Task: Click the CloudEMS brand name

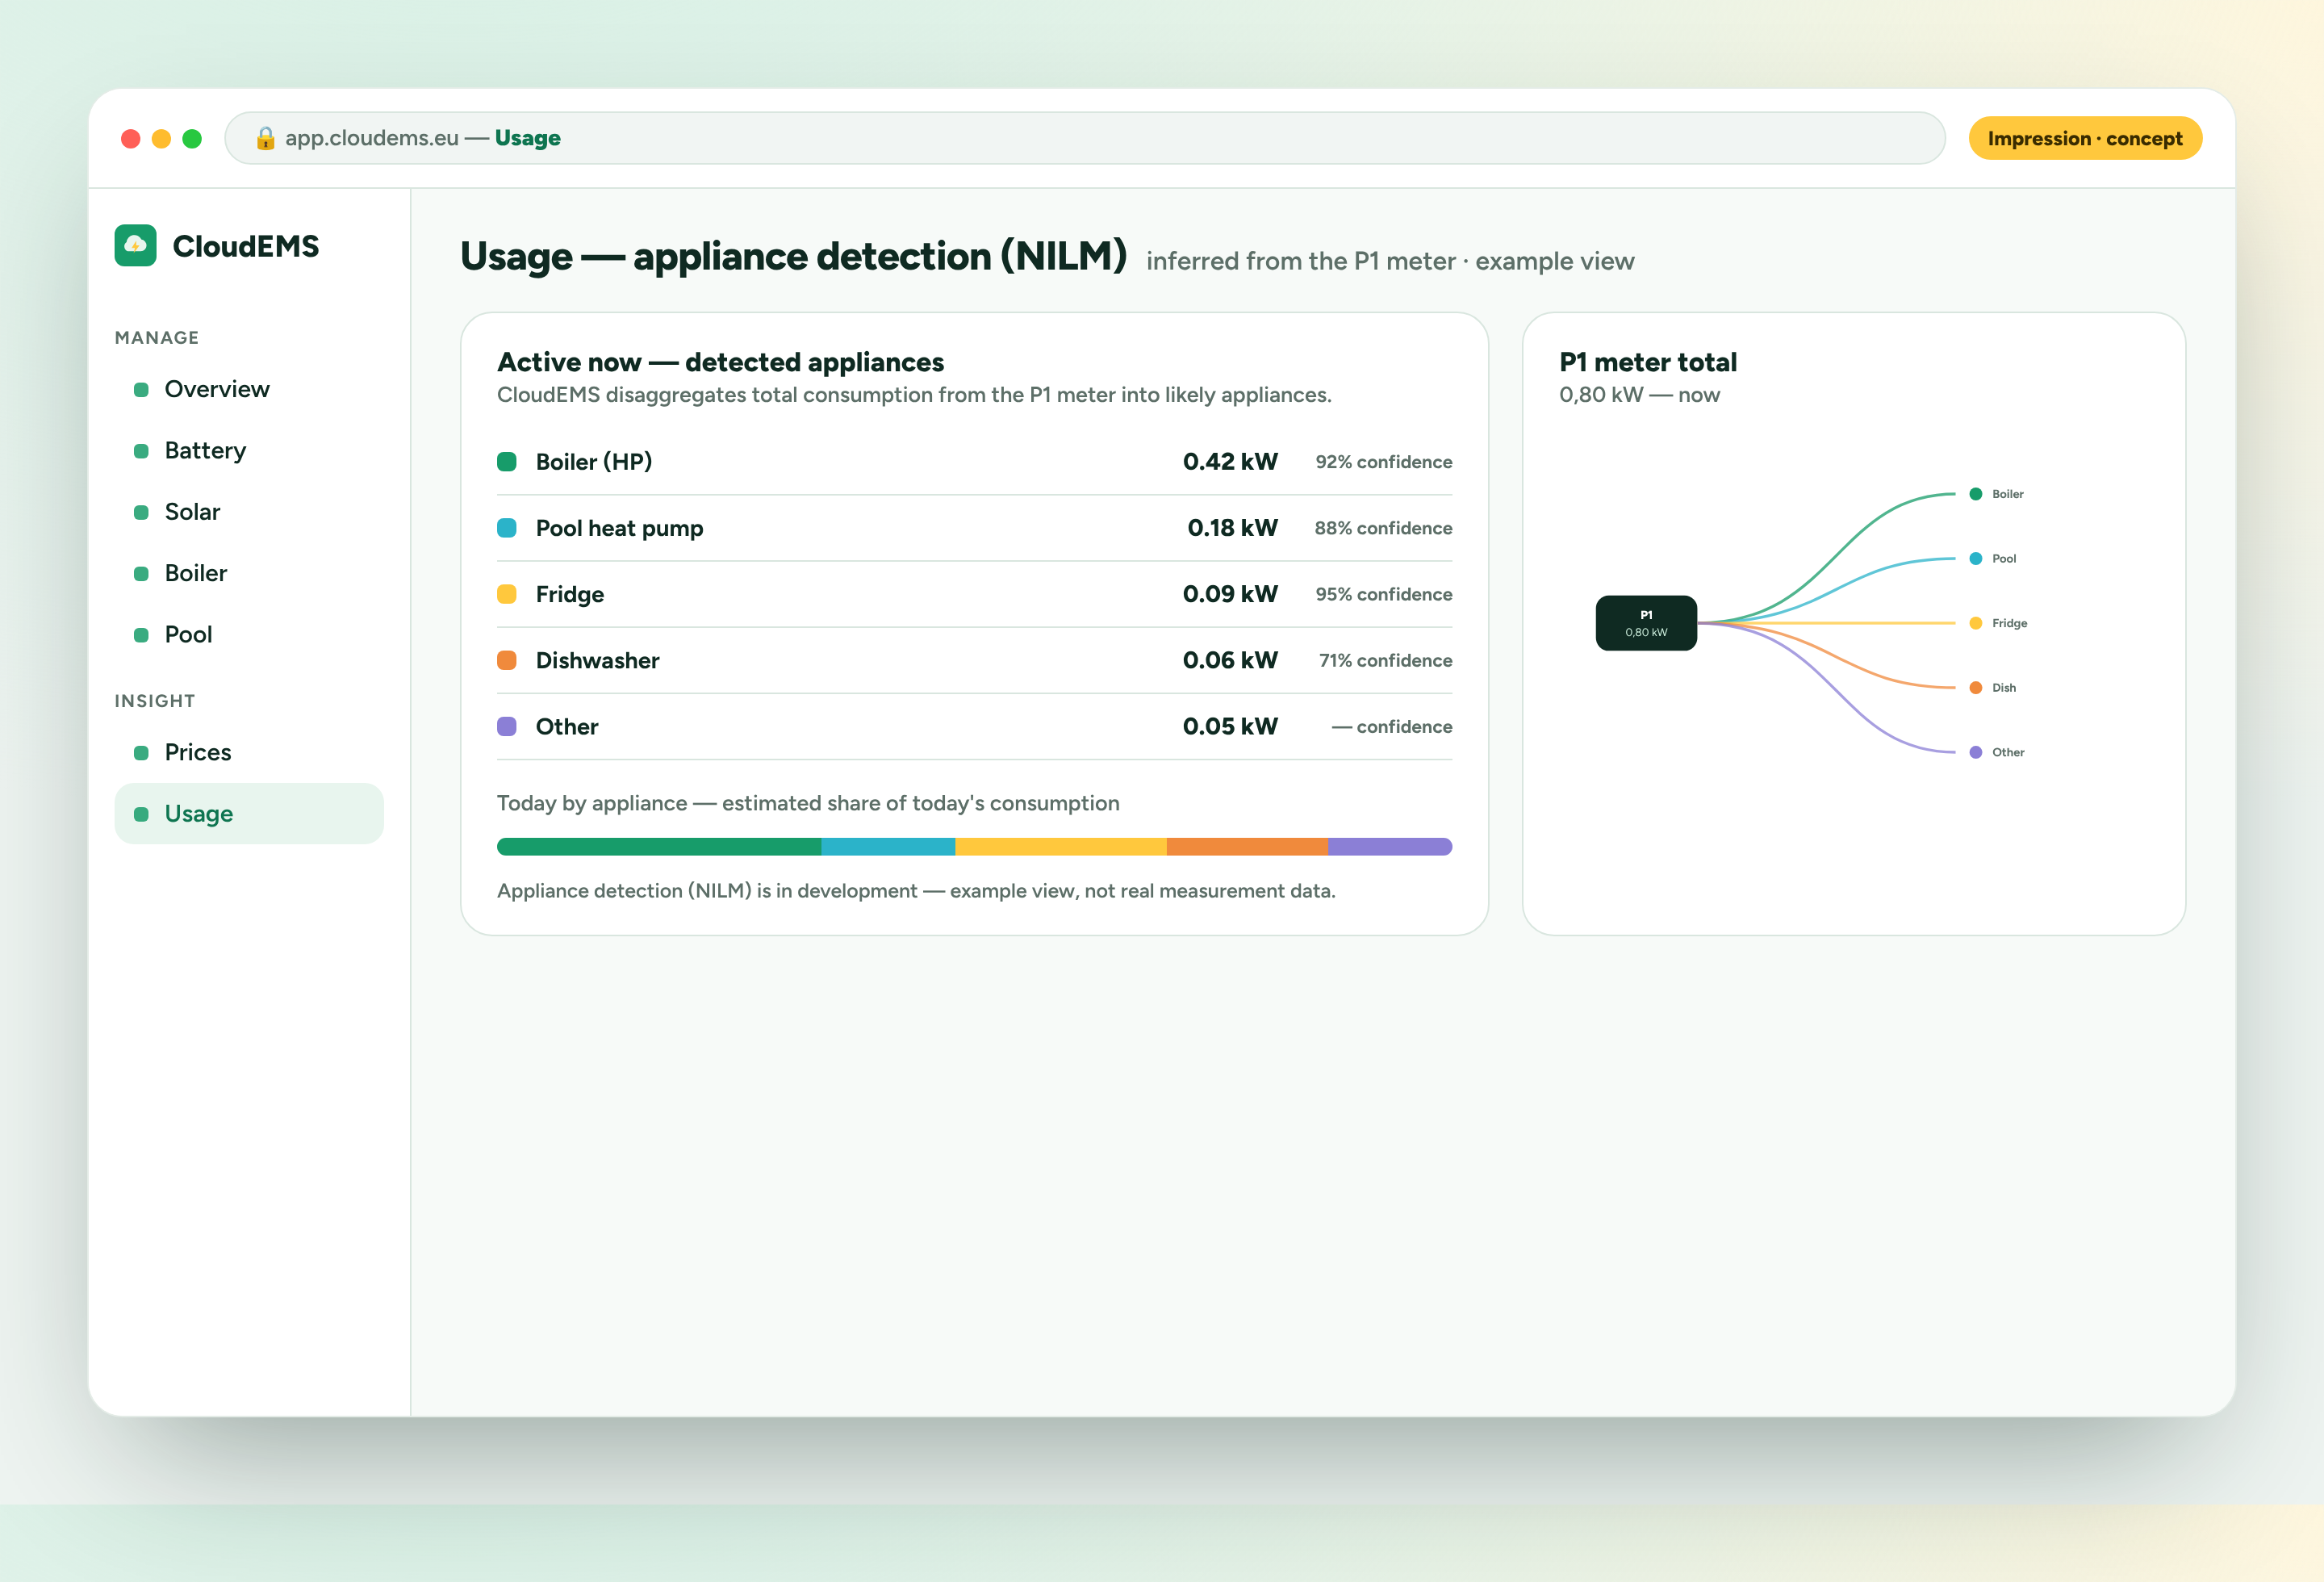Action: click(x=246, y=246)
